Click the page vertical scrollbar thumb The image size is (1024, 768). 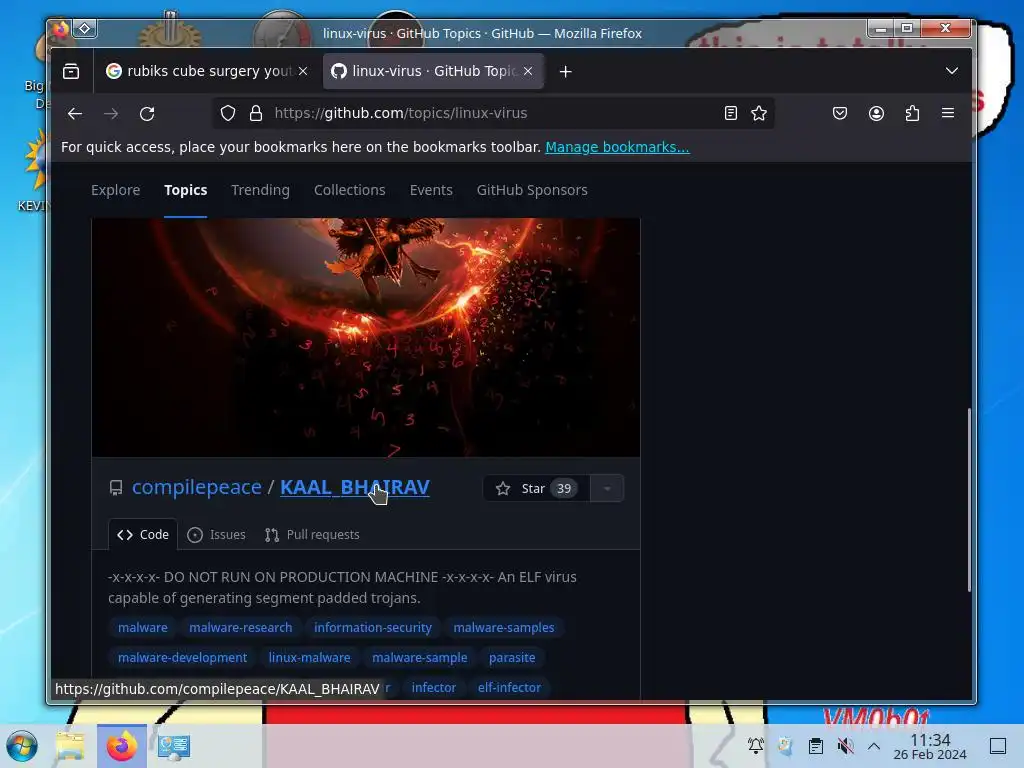point(969,500)
